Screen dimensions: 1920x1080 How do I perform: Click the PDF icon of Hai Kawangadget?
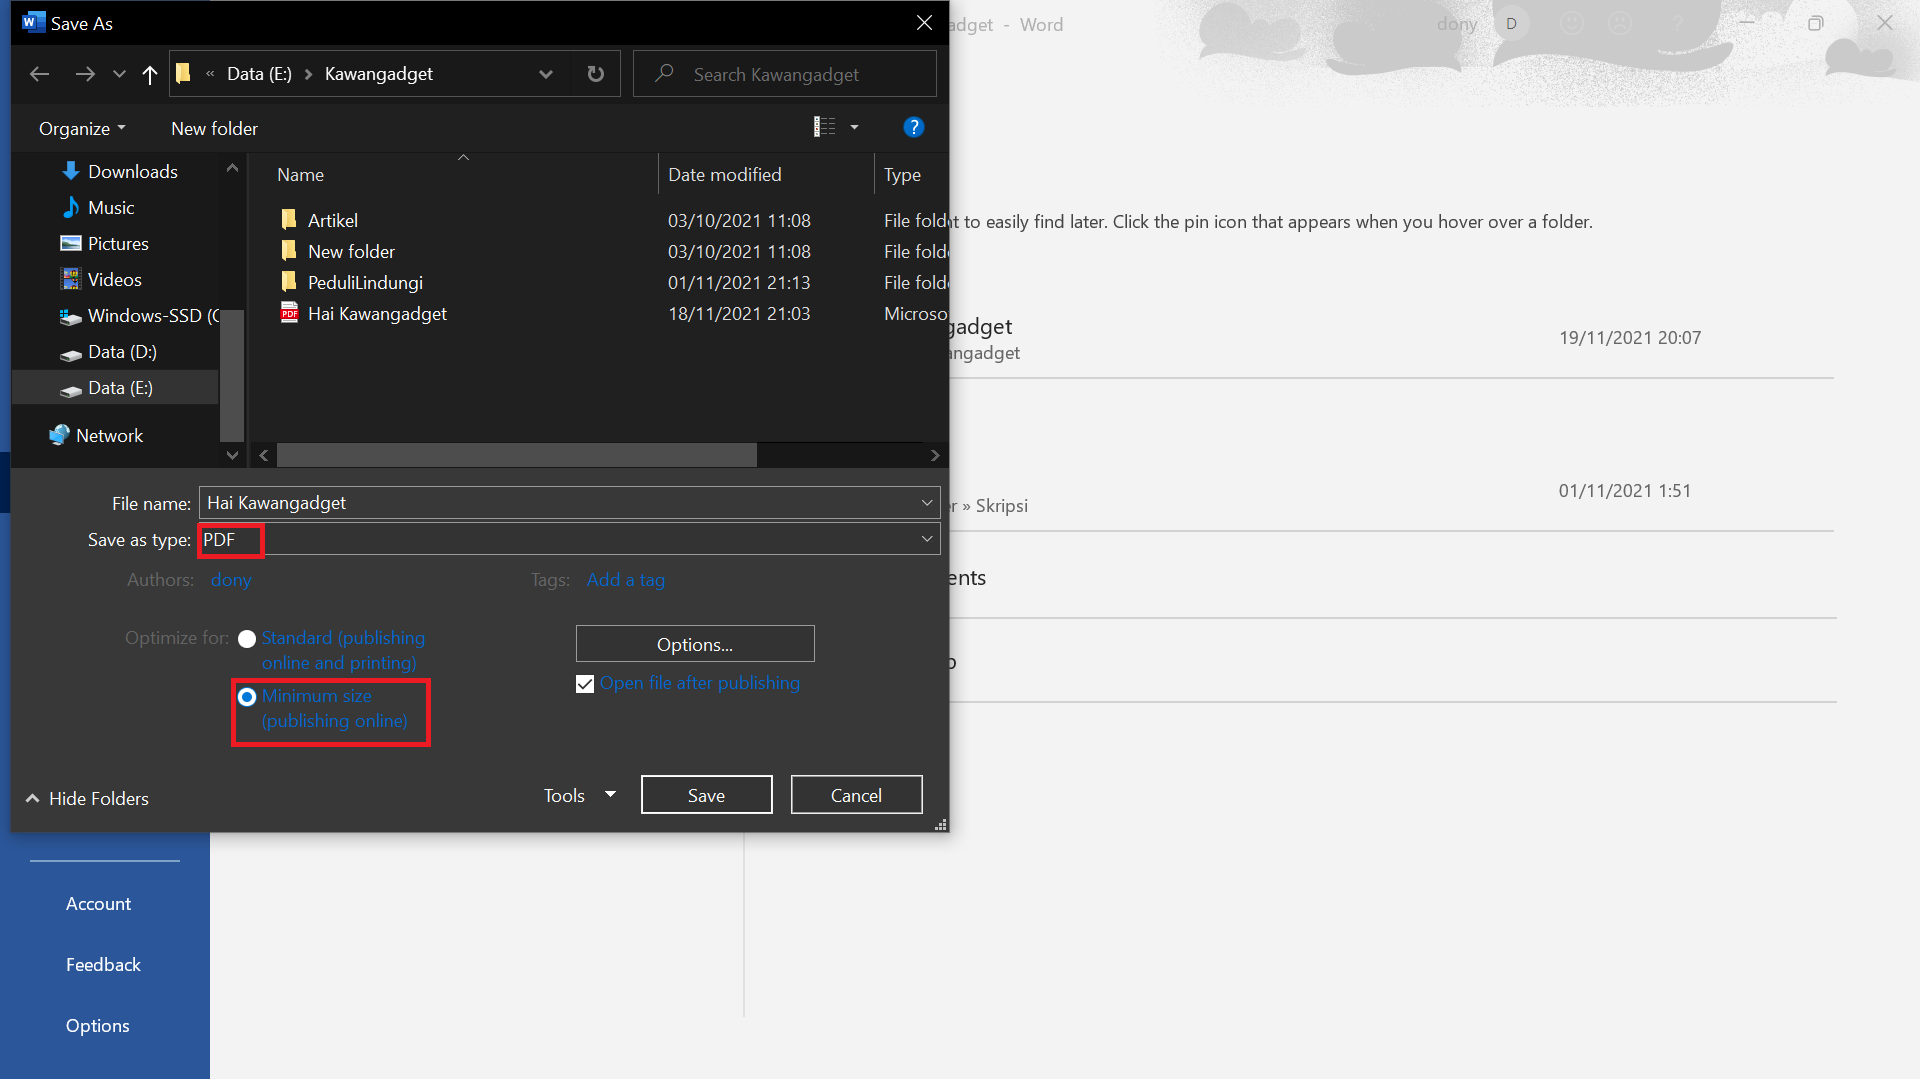coord(289,313)
